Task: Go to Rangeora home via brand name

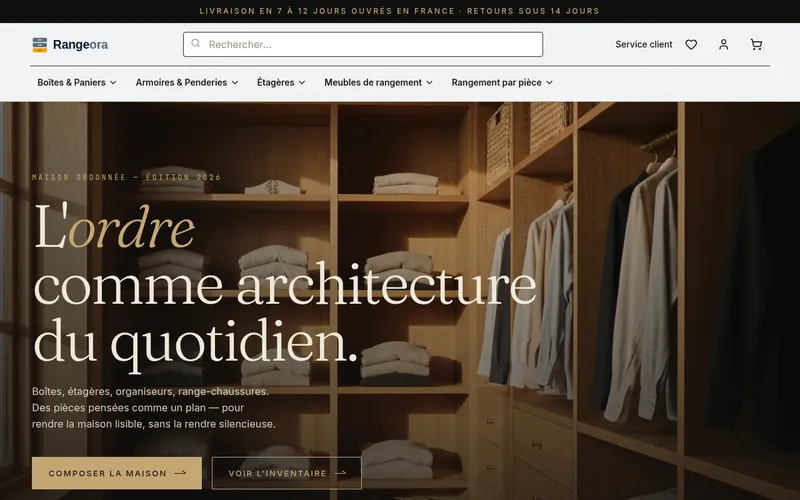Action: point(80,45)
